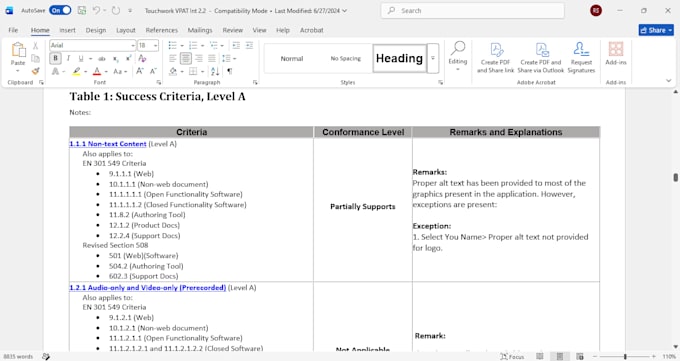Toggle Underline formatting

81,58
